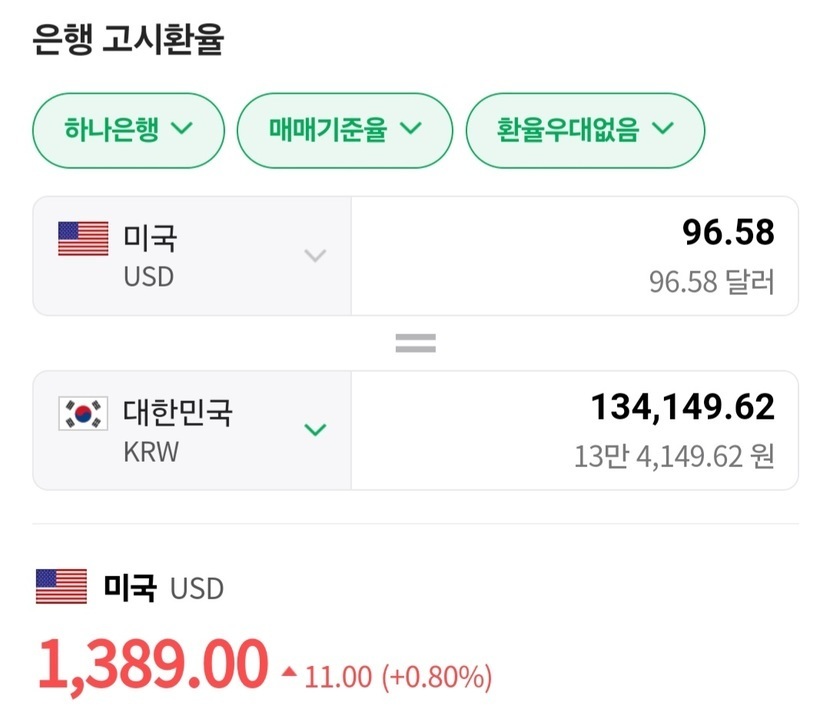
Task: Click the US flag beside the 1,389.00 rate
Action: 61,586
